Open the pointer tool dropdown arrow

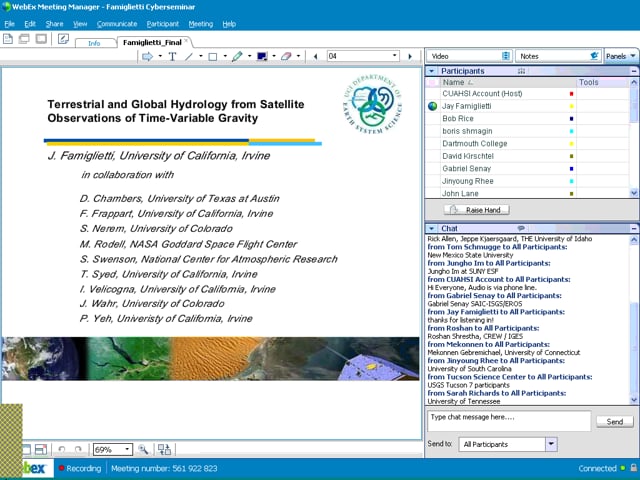(160, 56)
